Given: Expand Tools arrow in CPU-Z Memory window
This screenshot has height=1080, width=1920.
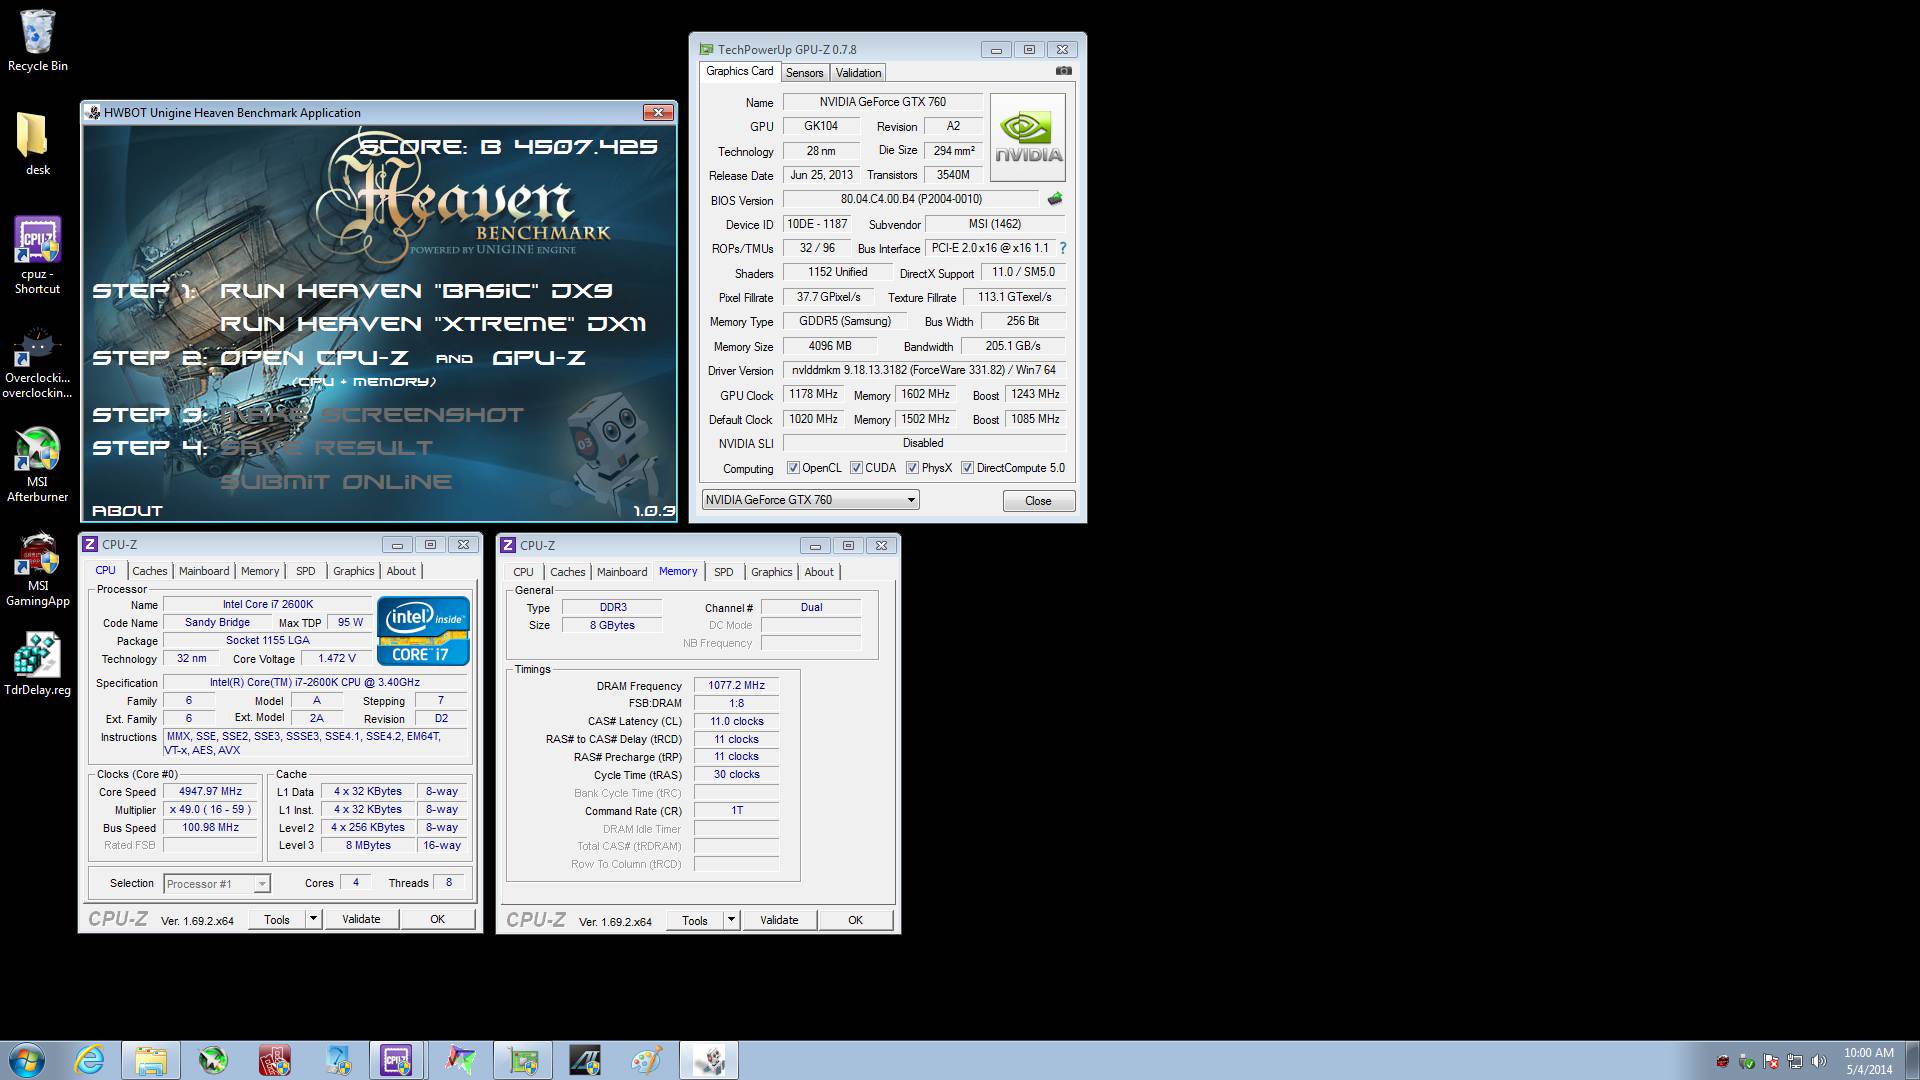Looking at the screenshot, I should tap(731, 920).
